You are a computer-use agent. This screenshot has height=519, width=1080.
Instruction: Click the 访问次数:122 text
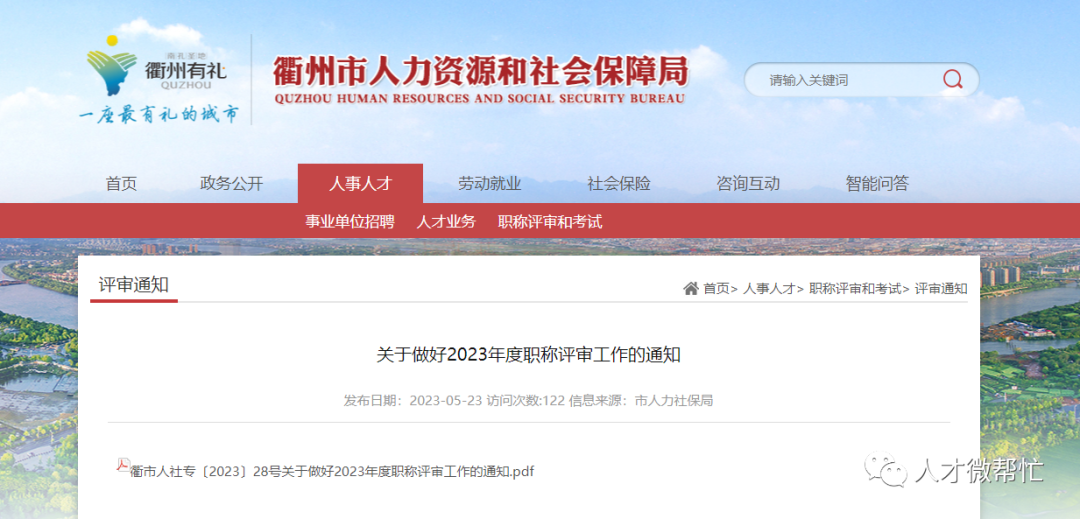point(526,401)
